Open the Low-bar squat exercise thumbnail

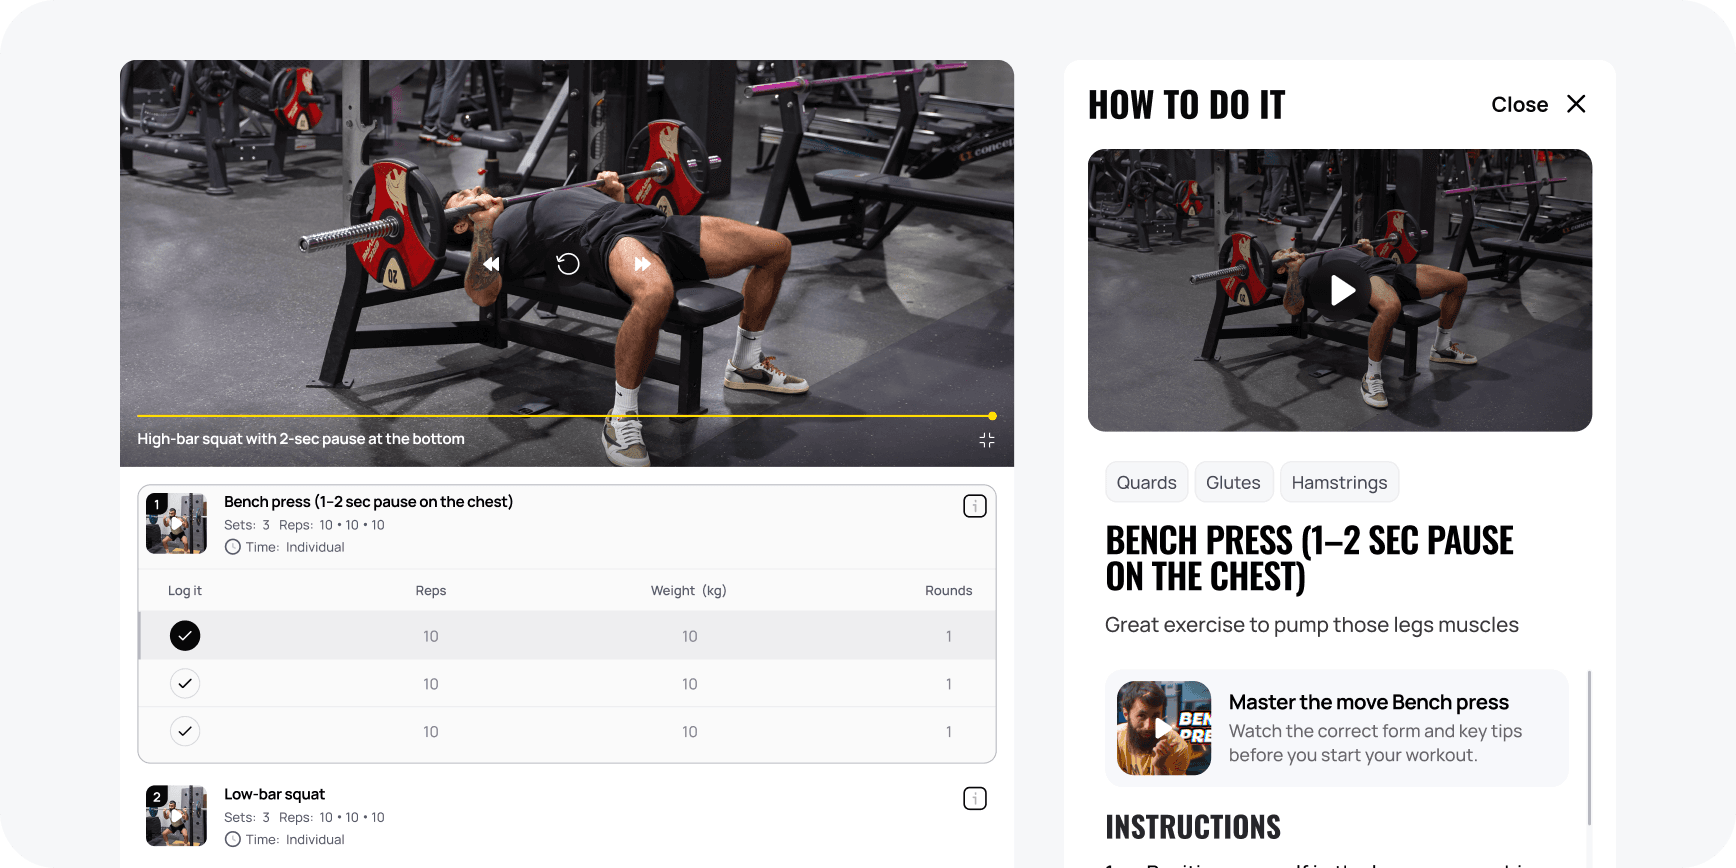(176, 816)
